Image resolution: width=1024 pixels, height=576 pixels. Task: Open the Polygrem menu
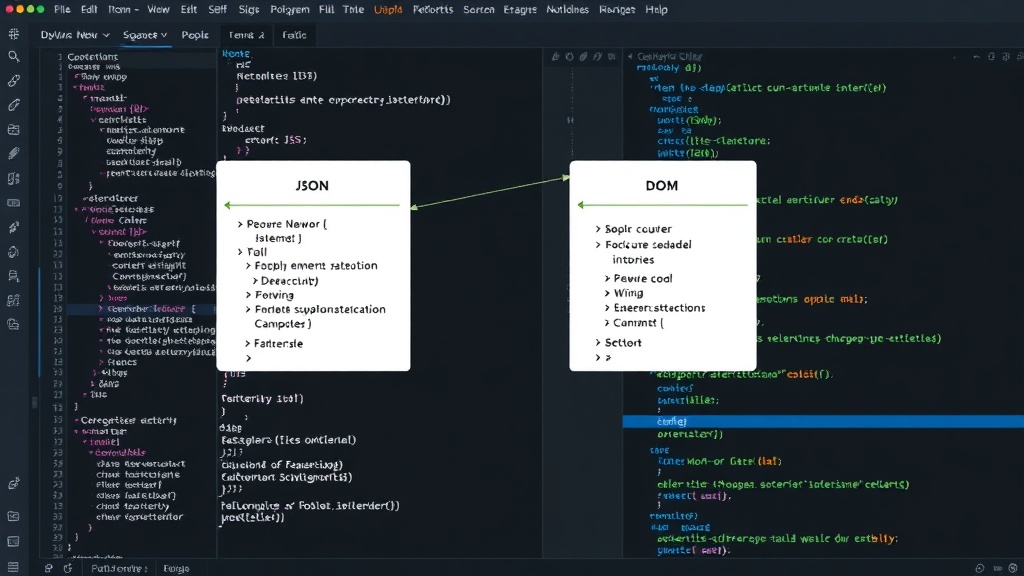(x=289, y=10)
